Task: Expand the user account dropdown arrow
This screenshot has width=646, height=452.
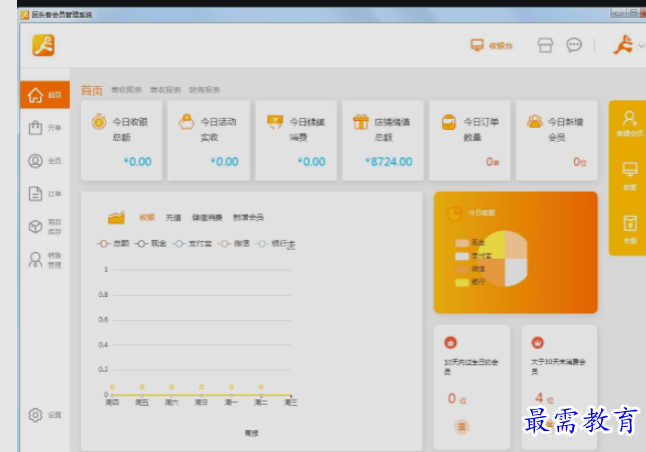Action: click(641, 46)
